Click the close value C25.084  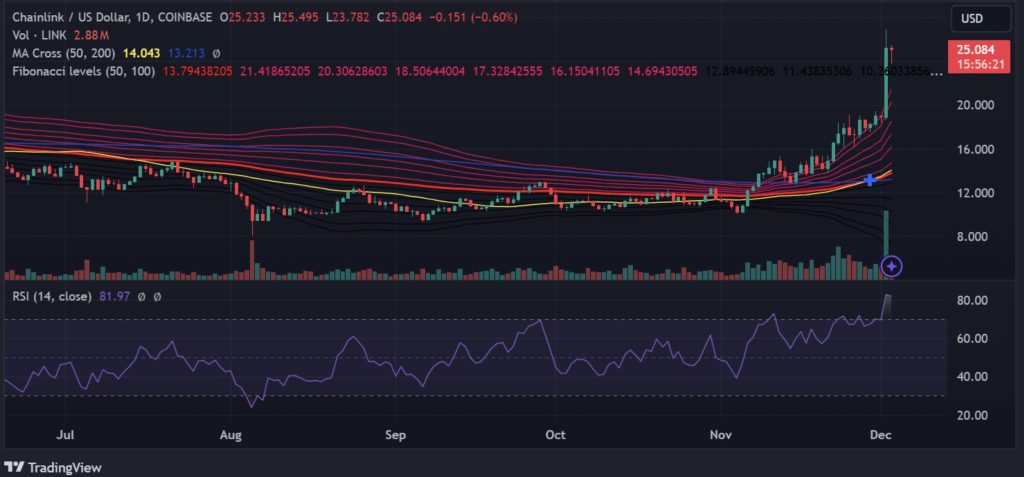coord(399,18)
